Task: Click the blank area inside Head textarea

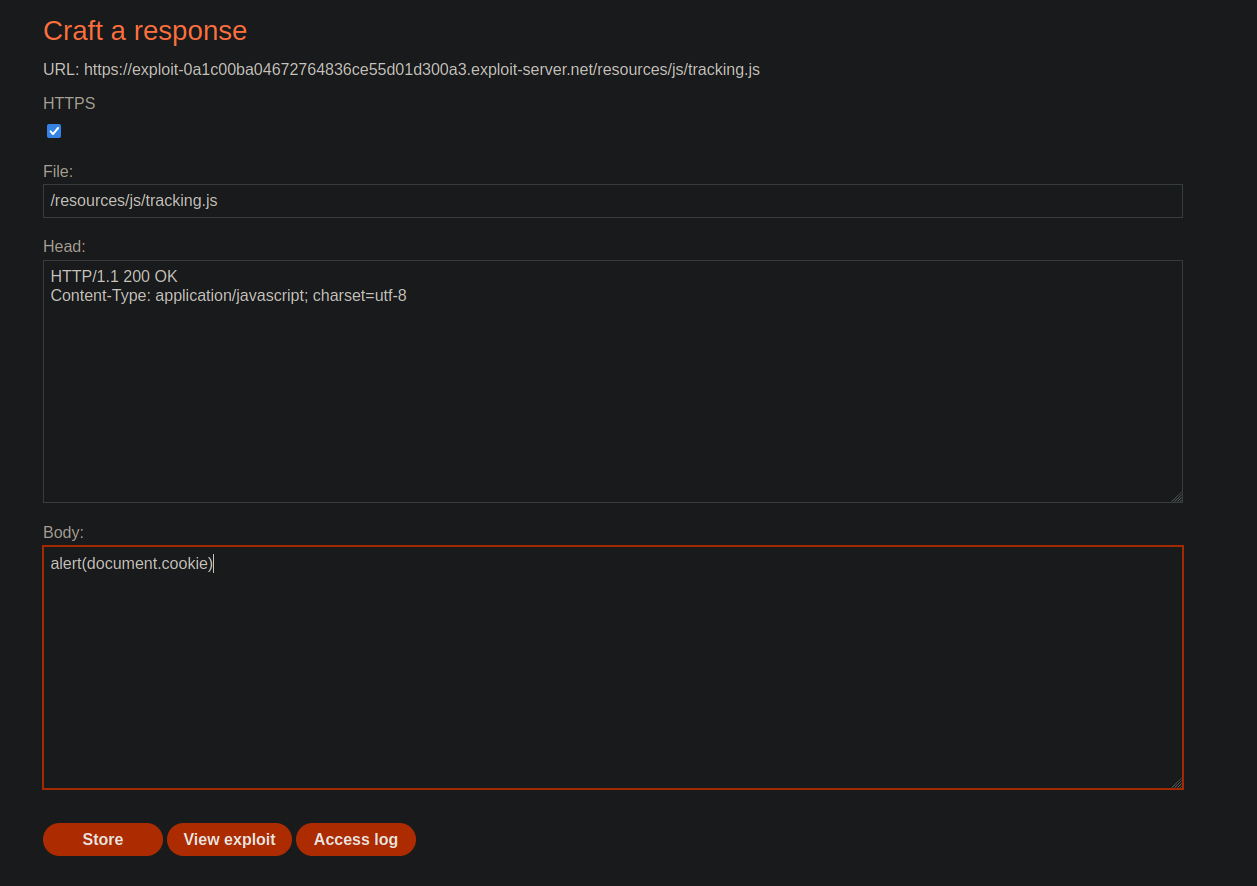Action: tap(612, 410)
